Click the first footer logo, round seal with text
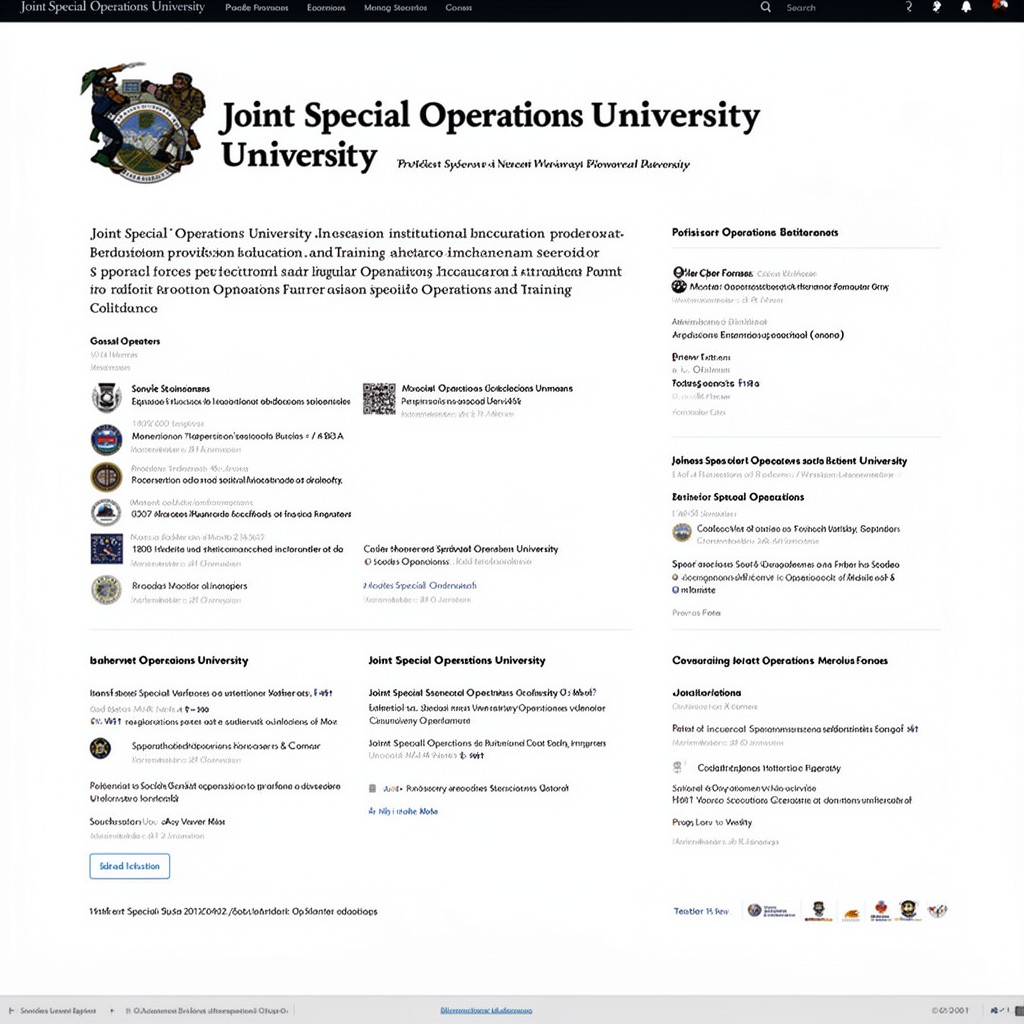 click(x=771, y=910)
